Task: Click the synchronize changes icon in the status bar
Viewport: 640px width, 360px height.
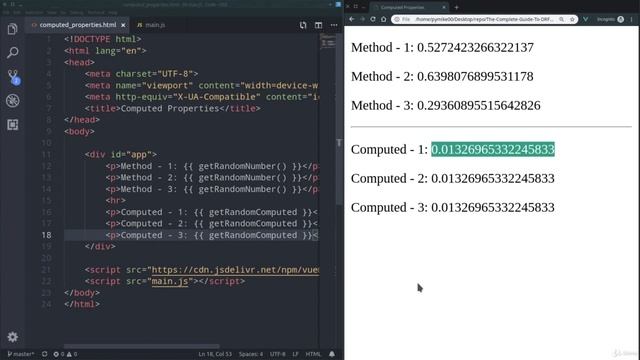Action: [x=44, y=354]
